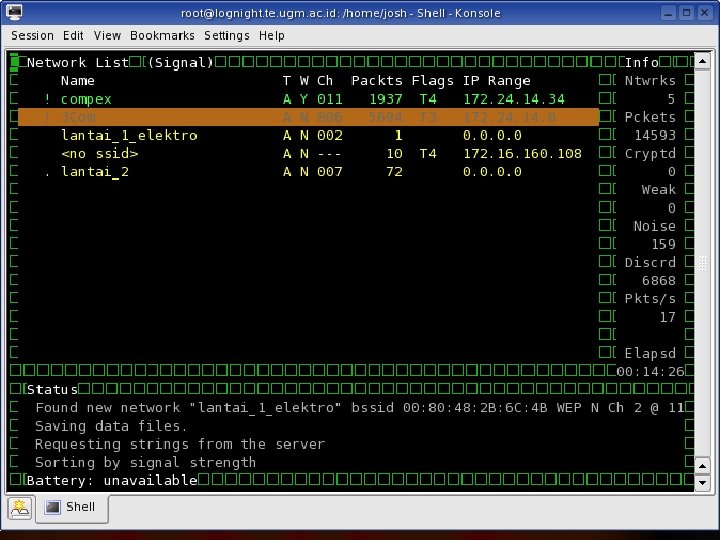The height and width of the screenshot is (540, 720).
Task: Click the Status panel title
Action: click(52, 390)
